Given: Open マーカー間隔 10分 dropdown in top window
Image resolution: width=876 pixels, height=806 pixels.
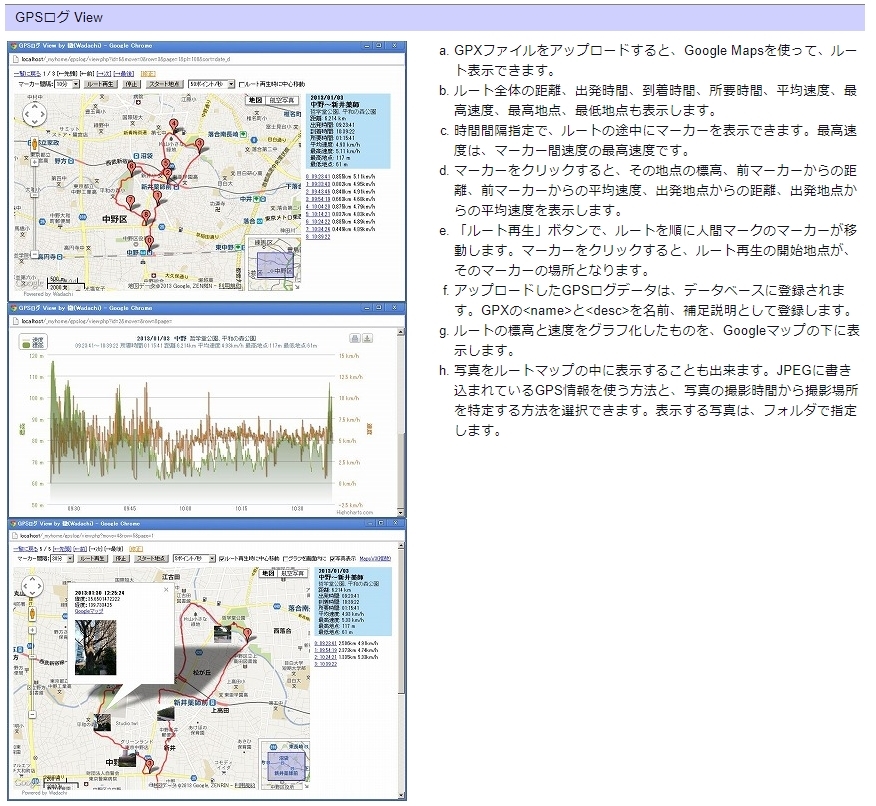Looking at the screenshot, I should click(x=67, y=84).
